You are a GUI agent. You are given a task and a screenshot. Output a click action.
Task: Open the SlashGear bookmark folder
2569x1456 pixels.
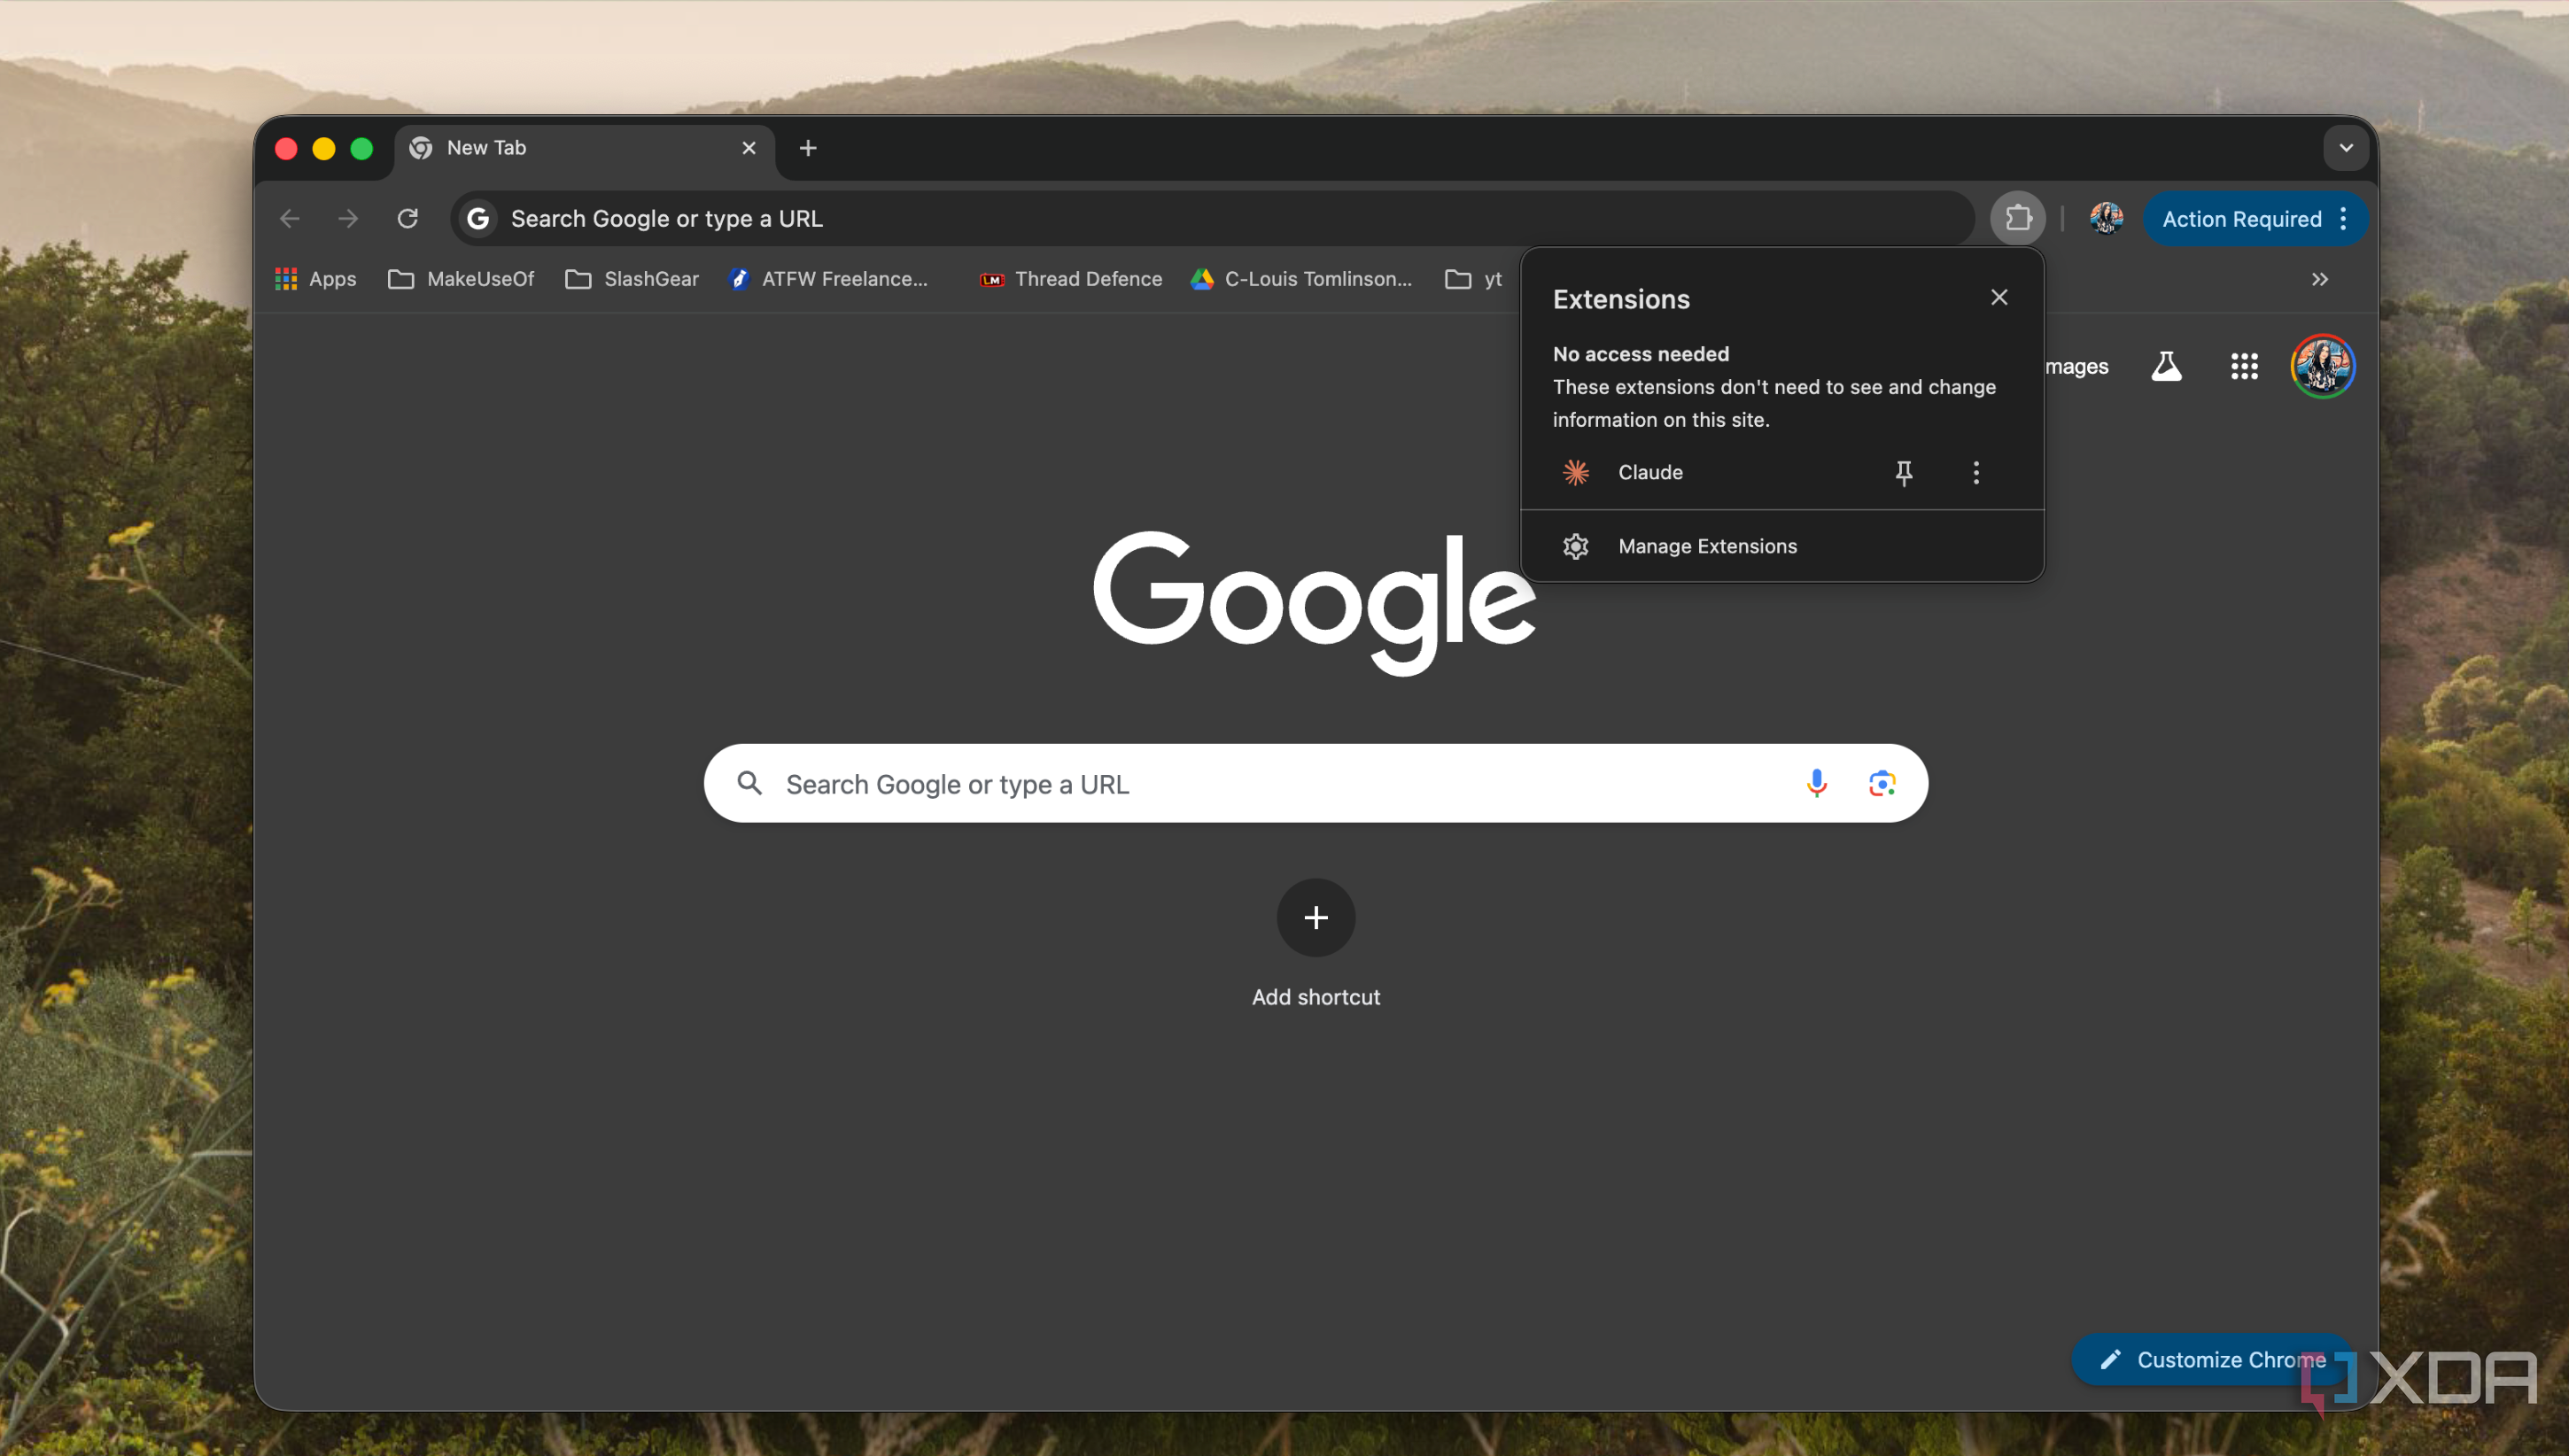coord(631,279)
